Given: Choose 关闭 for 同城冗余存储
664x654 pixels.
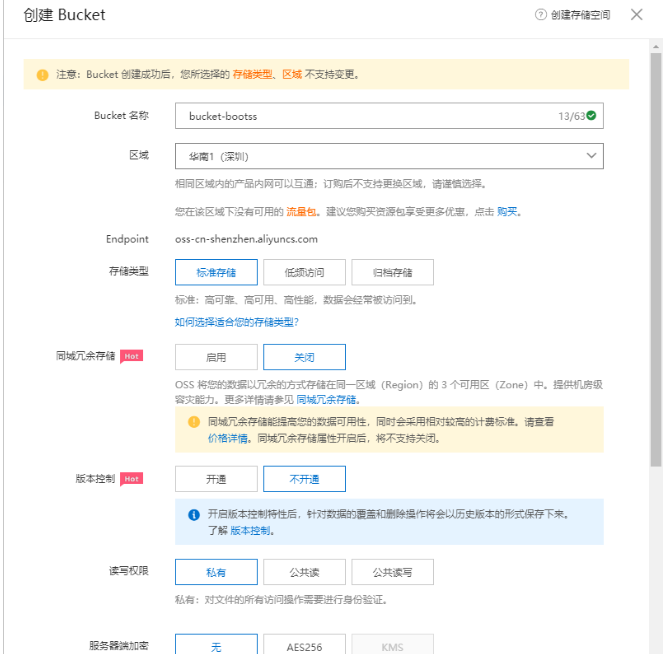Looking at the screenshot, I should tap(304, 357).
